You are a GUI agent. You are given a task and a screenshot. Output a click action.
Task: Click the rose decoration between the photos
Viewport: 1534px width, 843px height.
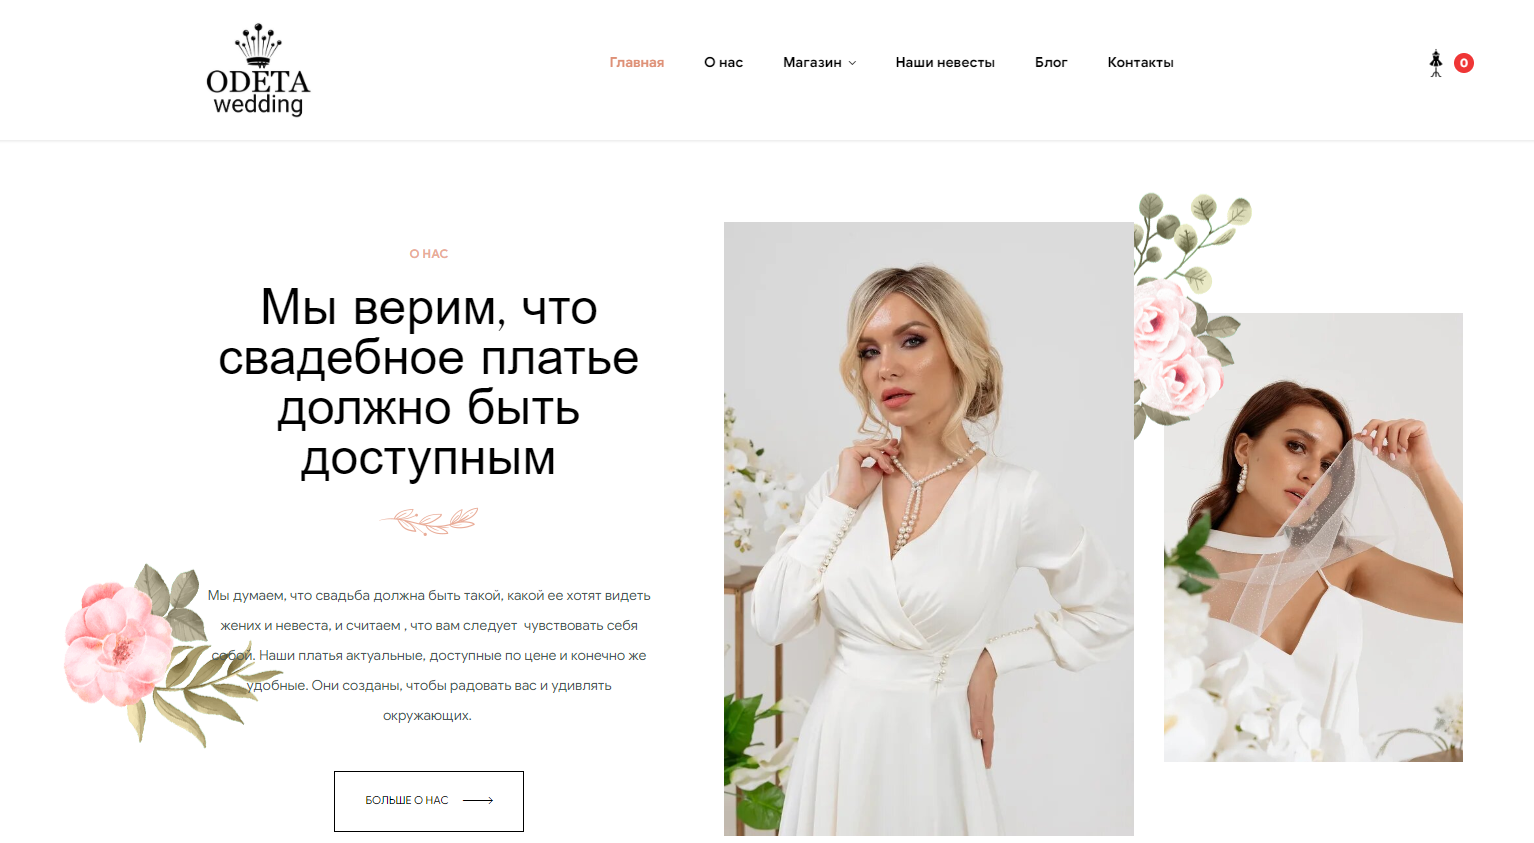1190,312
